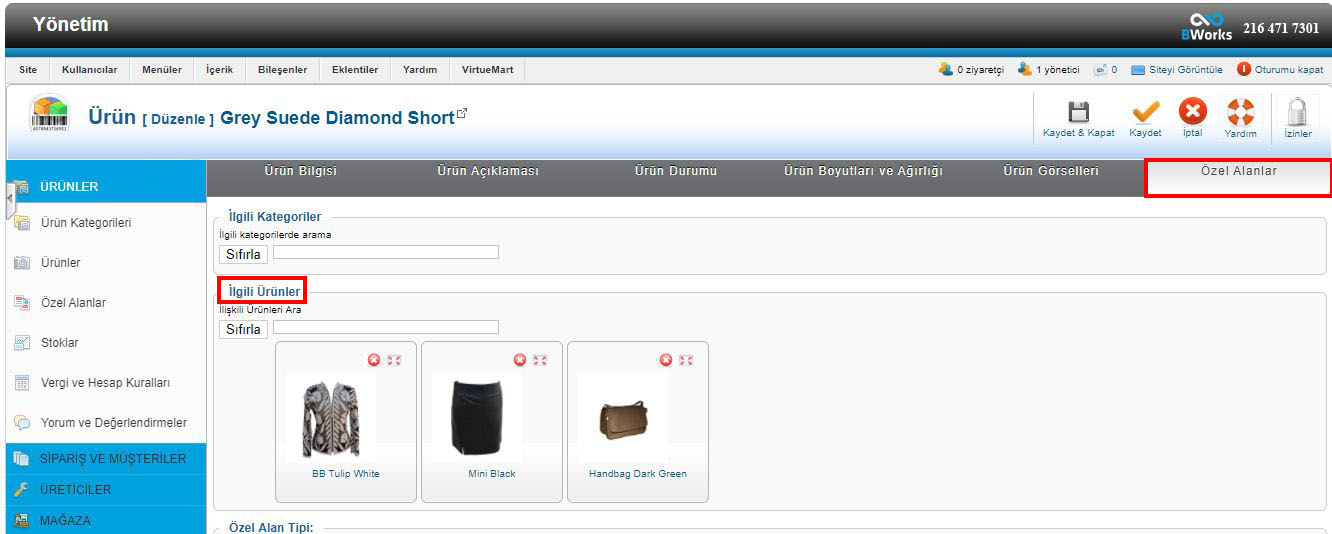Open Ürün Kategorileri sidebar link
The width and height of the screenshot is (1332, 534).
86,223
